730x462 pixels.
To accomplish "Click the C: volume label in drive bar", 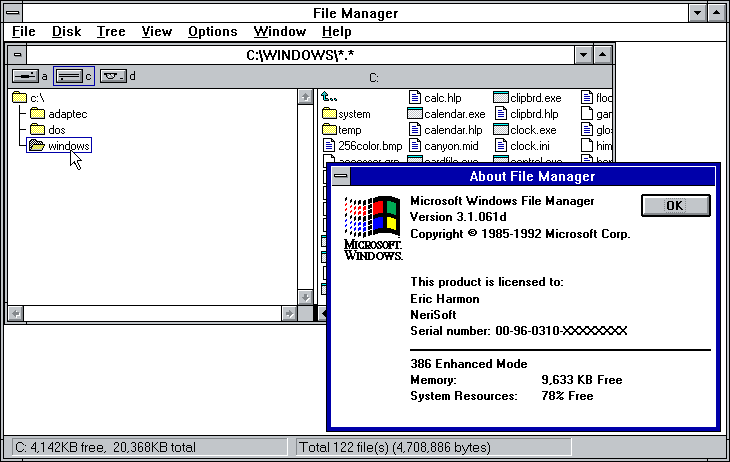I will pyautogui.click(x=374, y=78).
